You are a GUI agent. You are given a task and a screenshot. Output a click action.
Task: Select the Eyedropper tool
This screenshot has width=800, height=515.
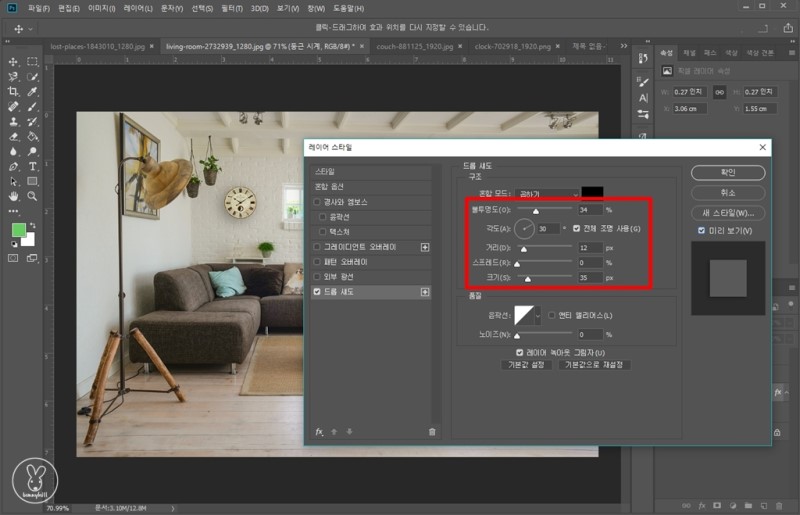click(x=33, y=90)
